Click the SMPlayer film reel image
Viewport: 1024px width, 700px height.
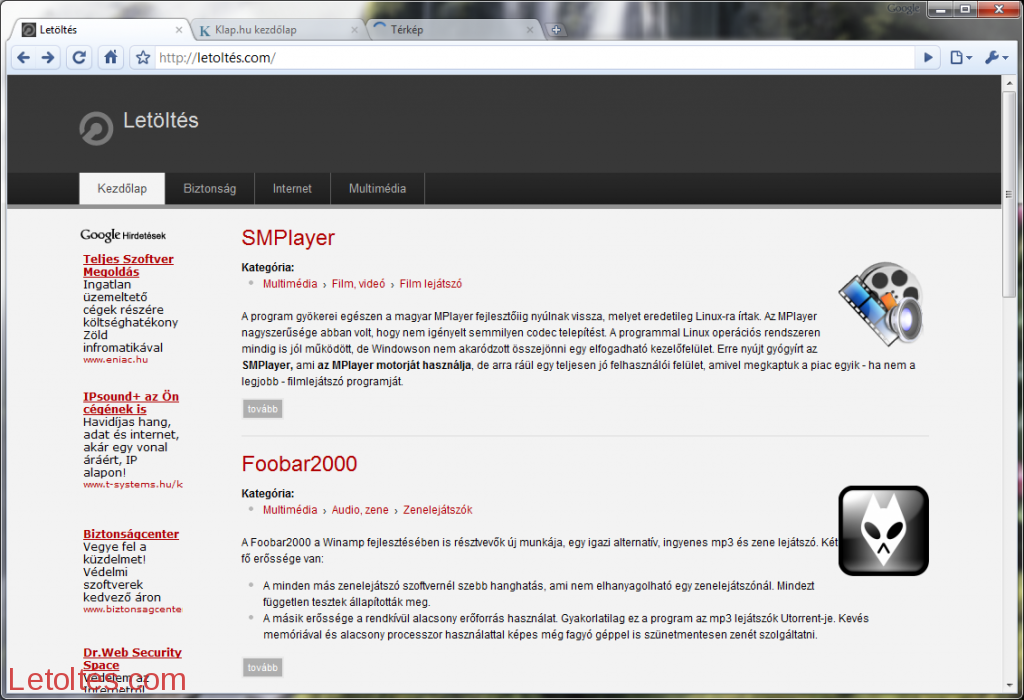click(882, 304)
